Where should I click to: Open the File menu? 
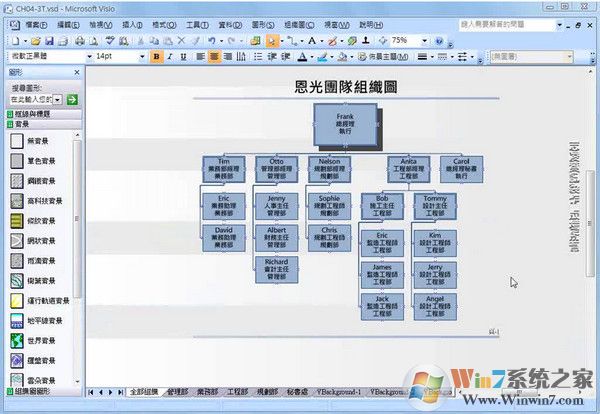36,25
